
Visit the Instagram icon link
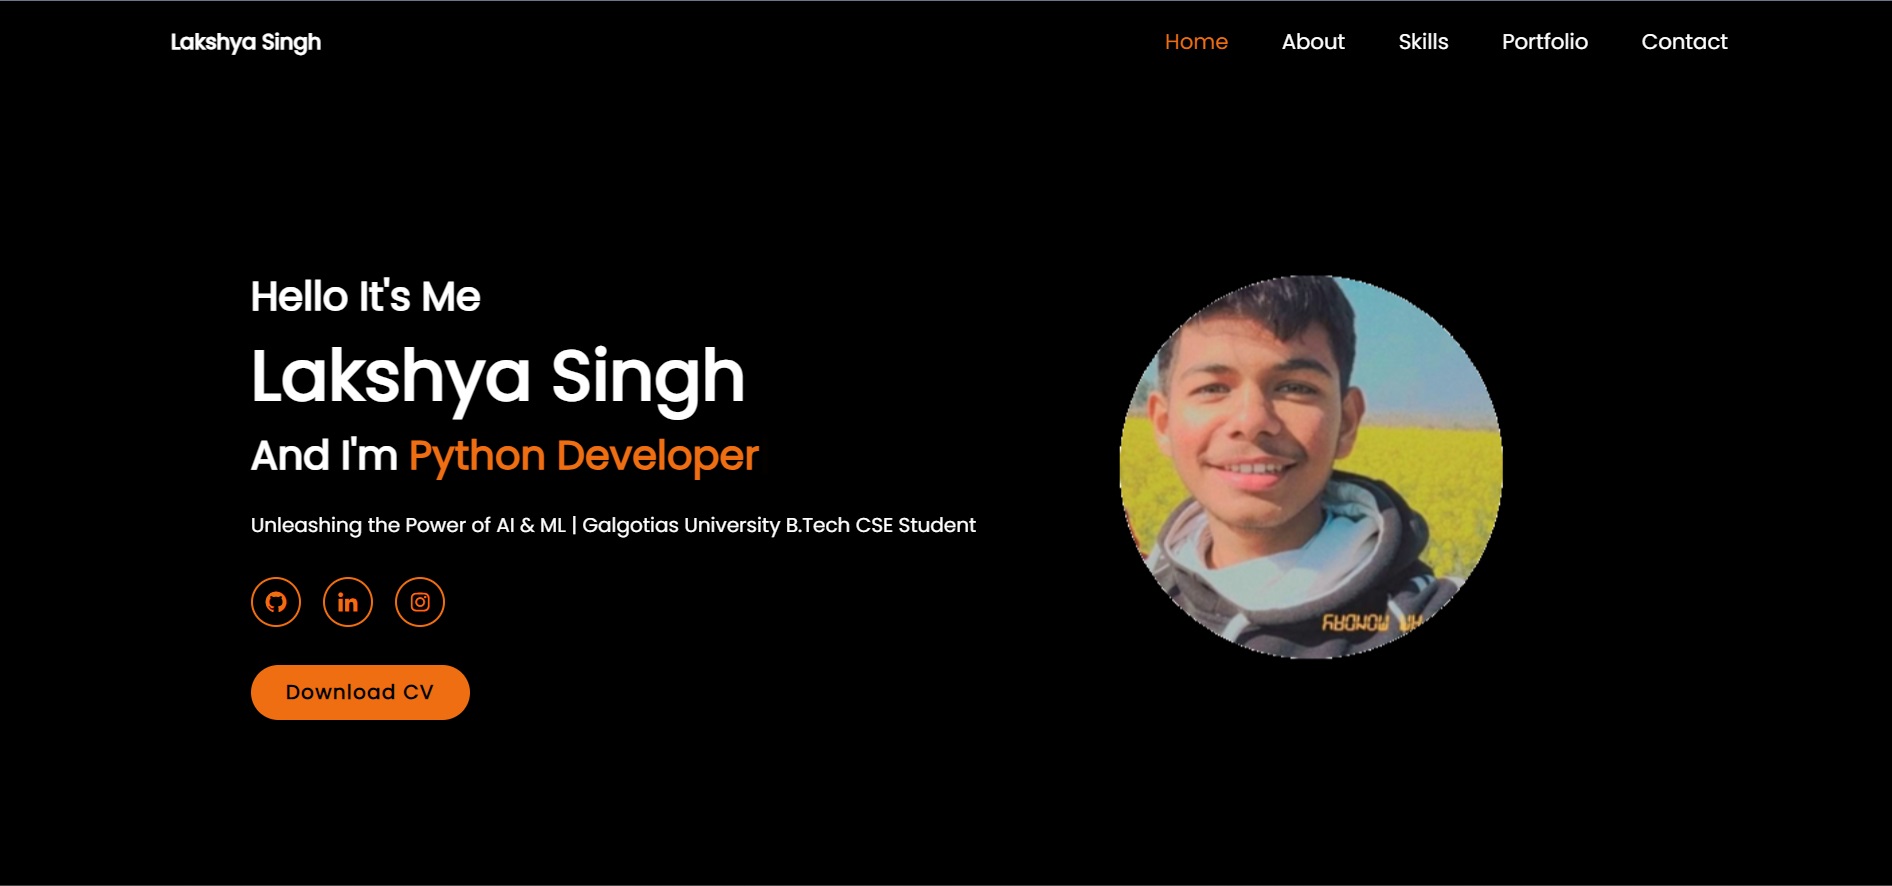420,602
